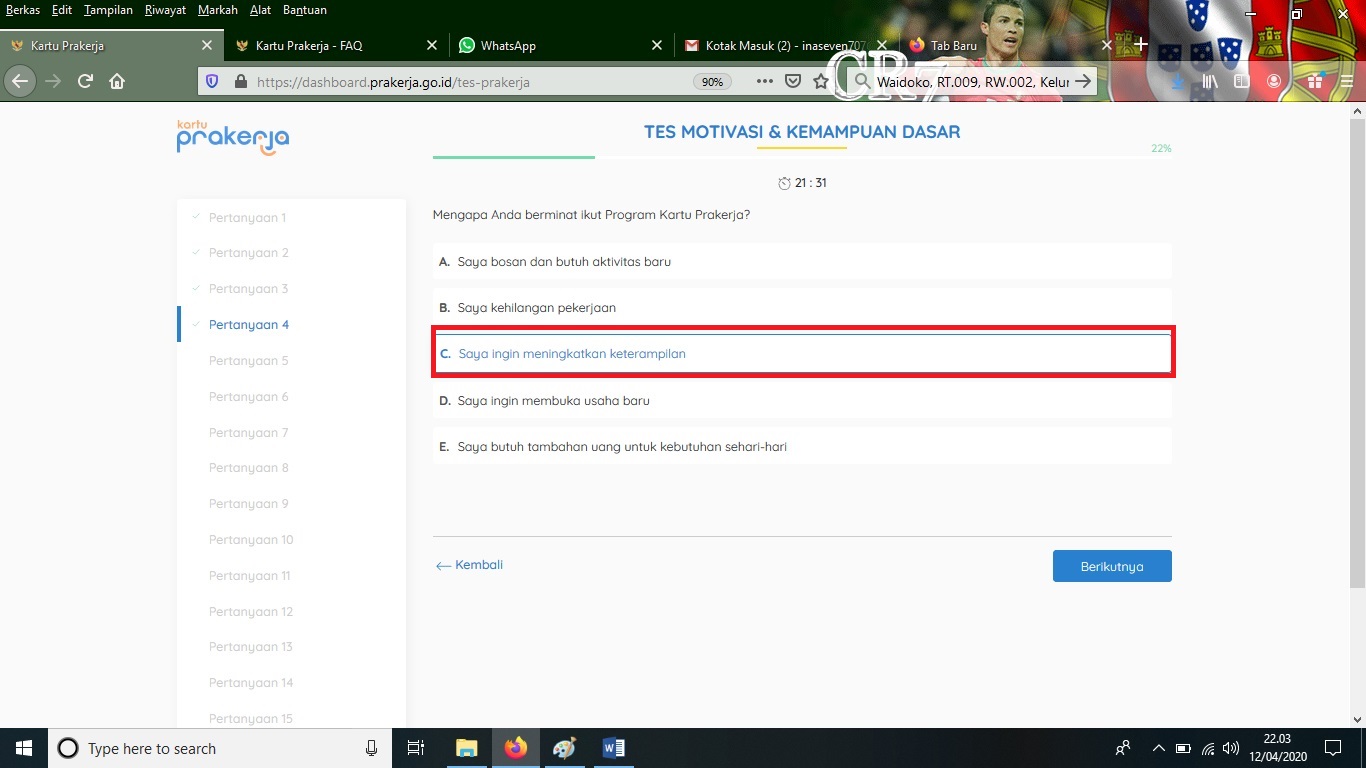Toggle the sidebar view icon

click(1241, 82)
